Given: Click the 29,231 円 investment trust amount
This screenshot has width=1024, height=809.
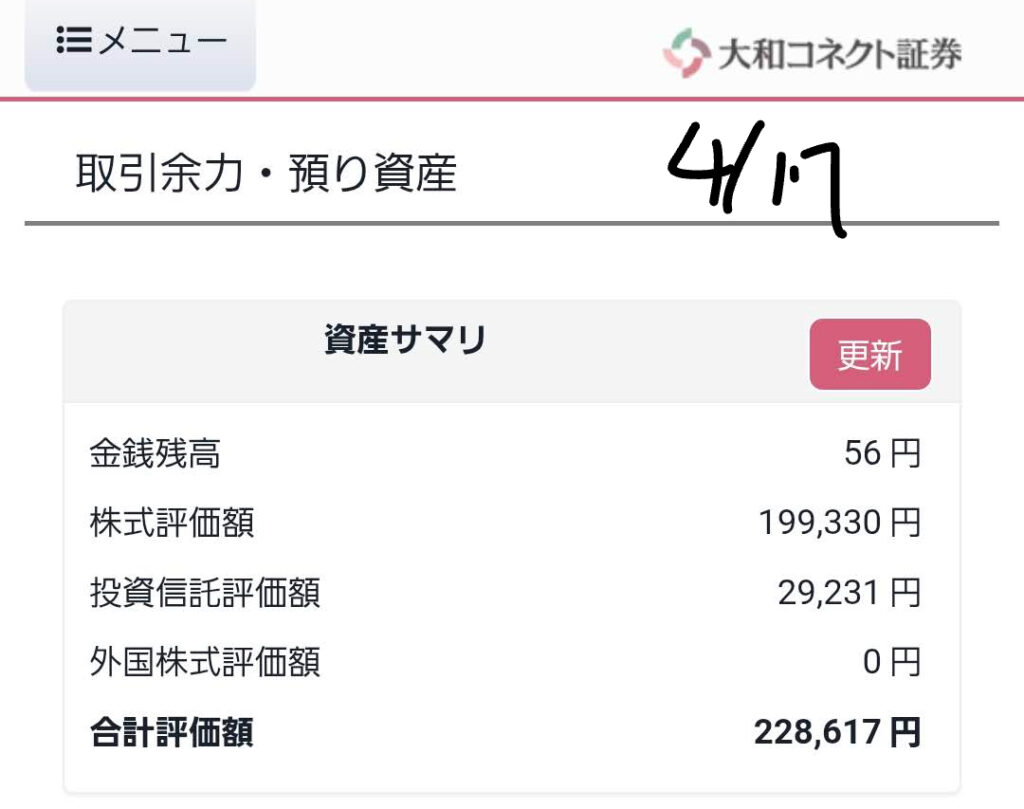Looking at the screenshot, I should coord(849,593).
